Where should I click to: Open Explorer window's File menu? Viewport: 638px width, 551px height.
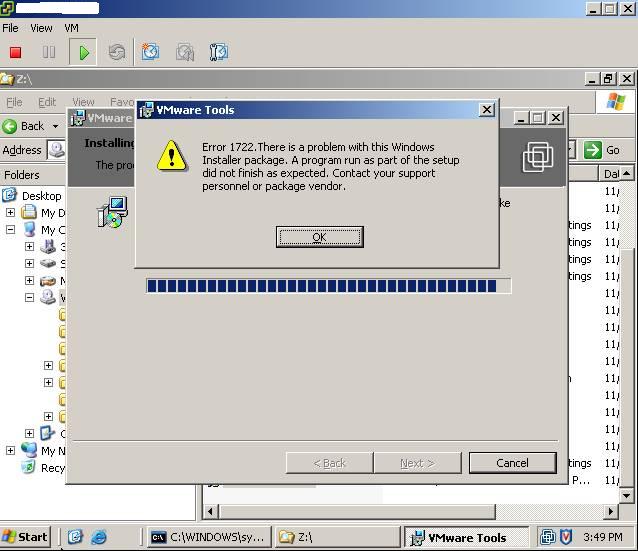tap(14, 102)
